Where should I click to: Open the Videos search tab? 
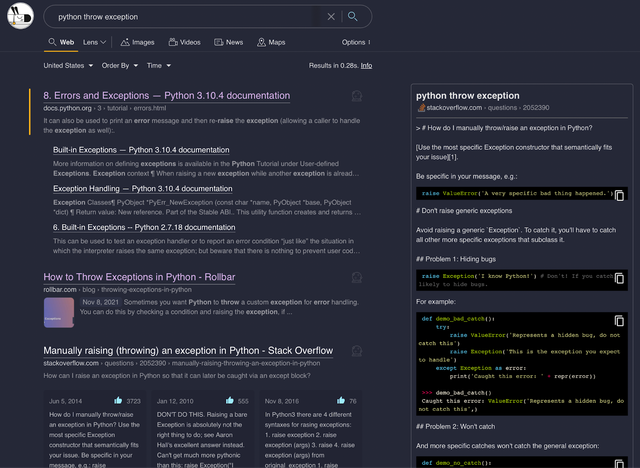click(184, 42)
